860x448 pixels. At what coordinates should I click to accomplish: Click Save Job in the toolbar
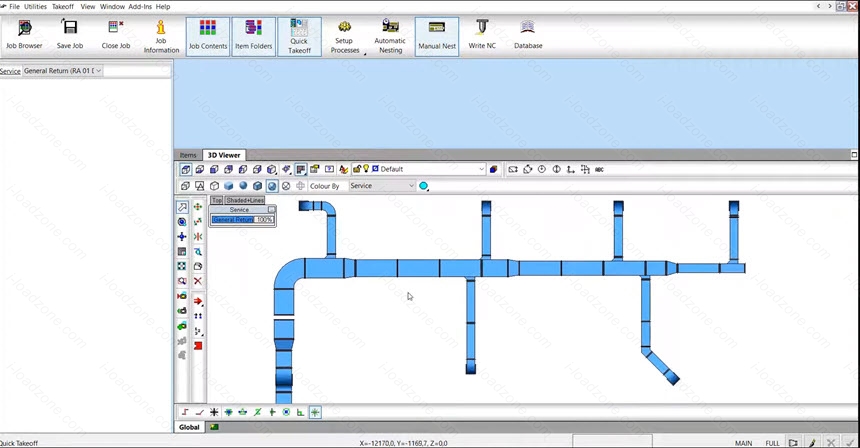70,35
